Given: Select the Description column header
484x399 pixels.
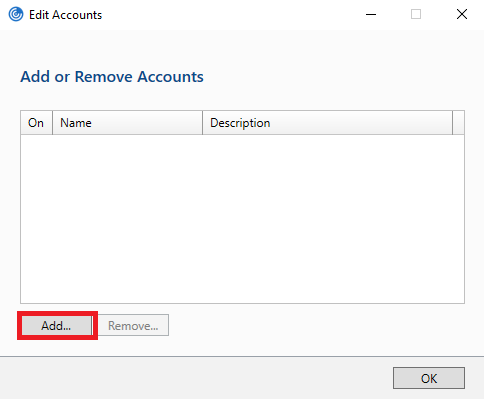Looking at the screenshot, I should click(327, 123).
